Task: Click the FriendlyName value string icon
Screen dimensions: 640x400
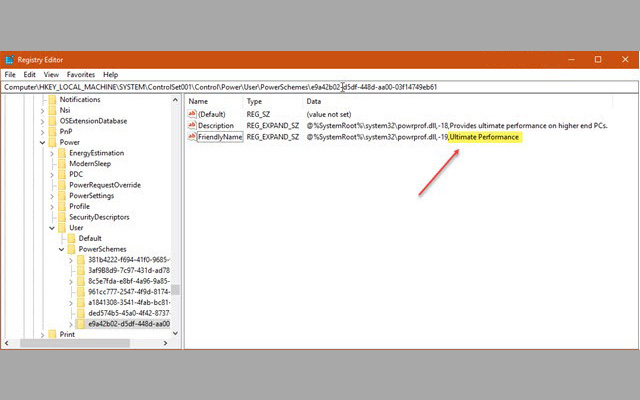Action: (x=191, y=136)
